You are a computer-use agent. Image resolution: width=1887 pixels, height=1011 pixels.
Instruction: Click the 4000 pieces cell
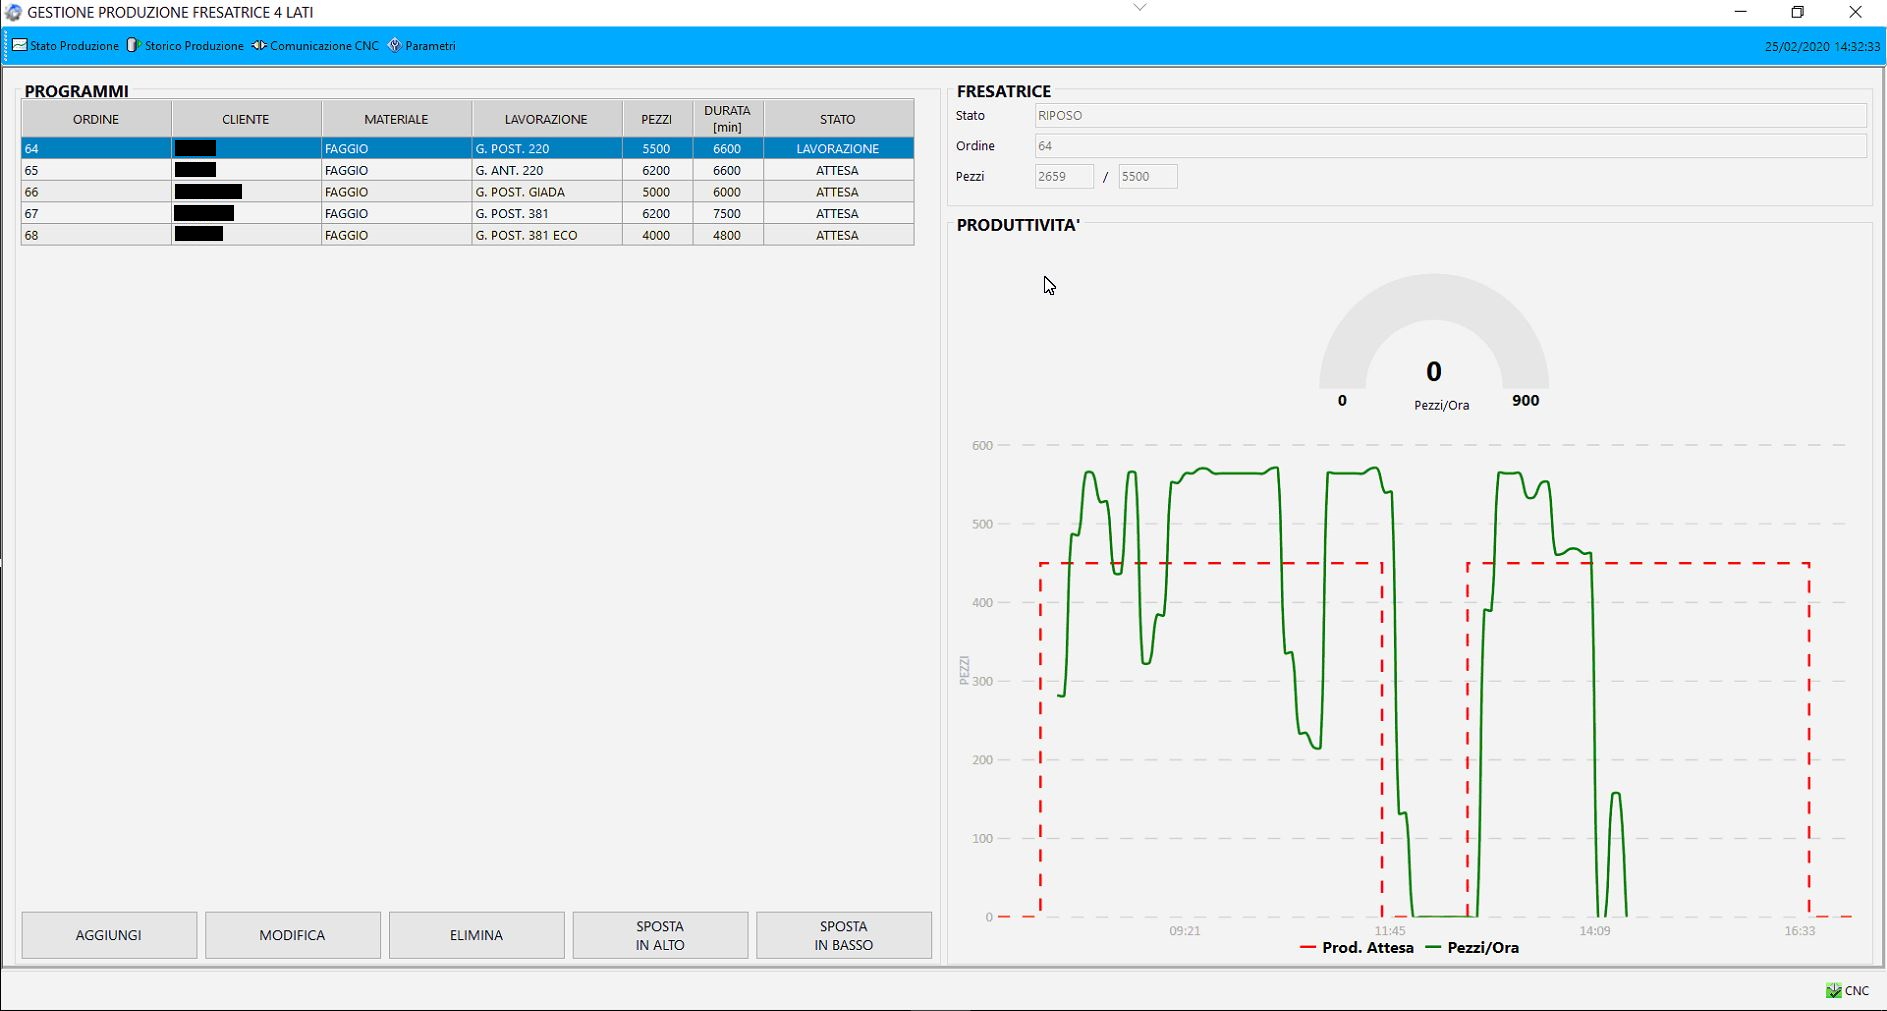click(x=657, y=235)
